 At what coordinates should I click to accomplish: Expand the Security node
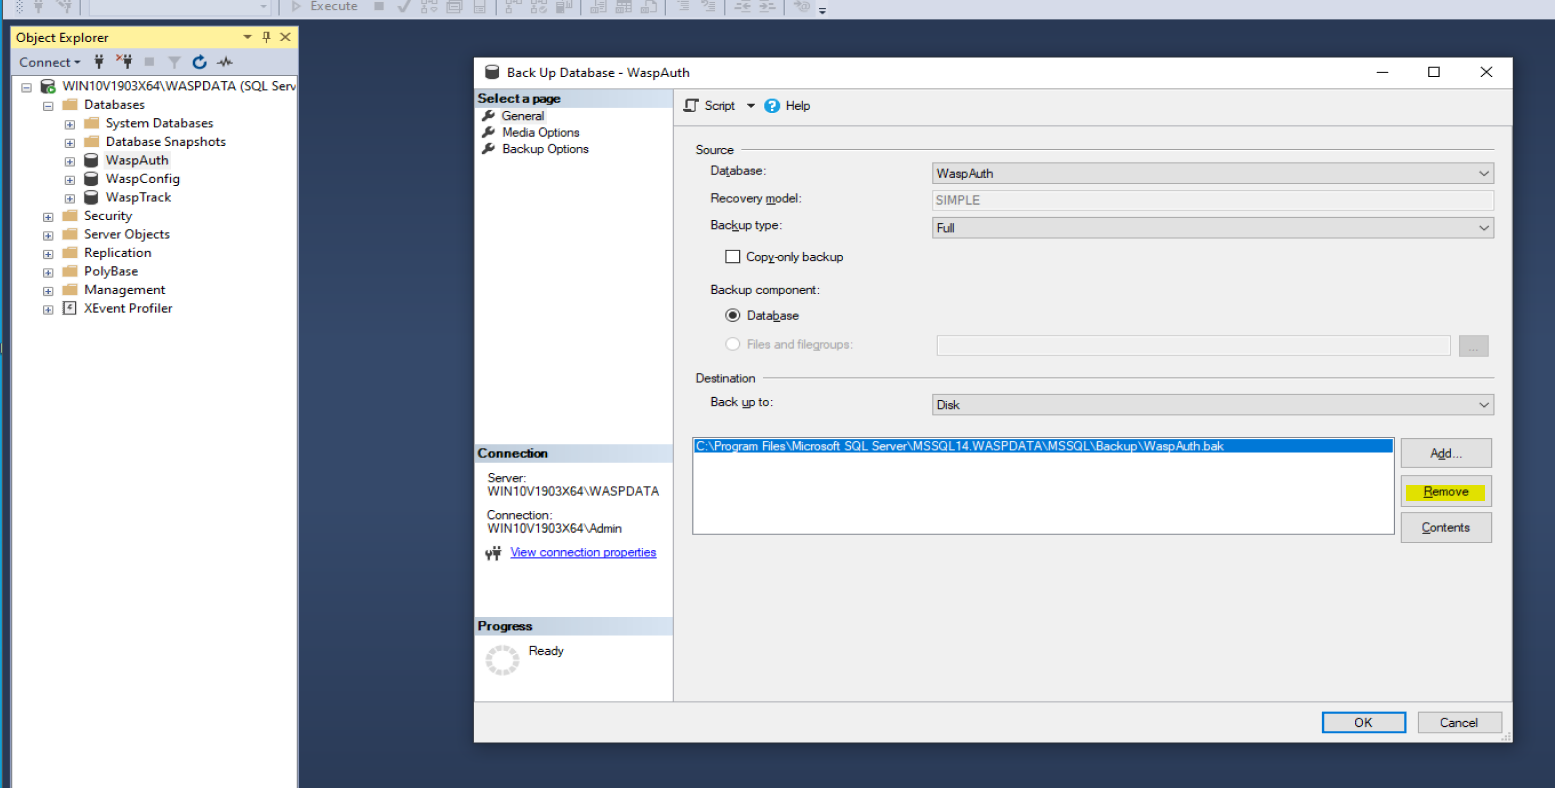(x=48, y=217)
